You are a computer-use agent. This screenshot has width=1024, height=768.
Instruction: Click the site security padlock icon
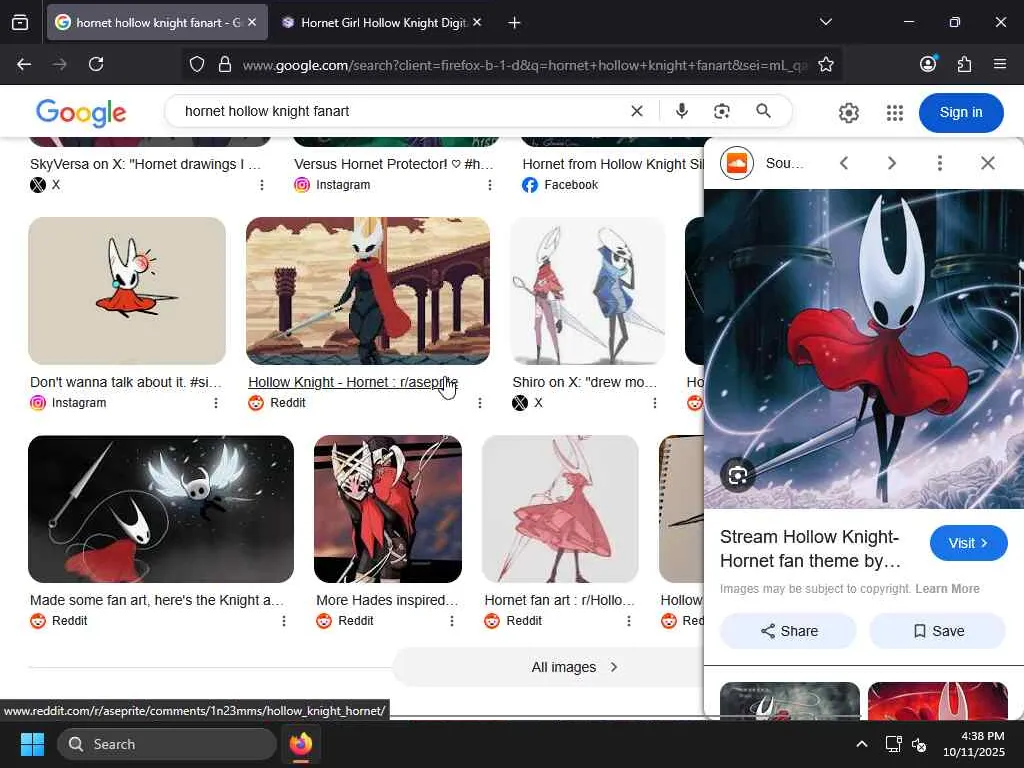click(x=225, y=64)
